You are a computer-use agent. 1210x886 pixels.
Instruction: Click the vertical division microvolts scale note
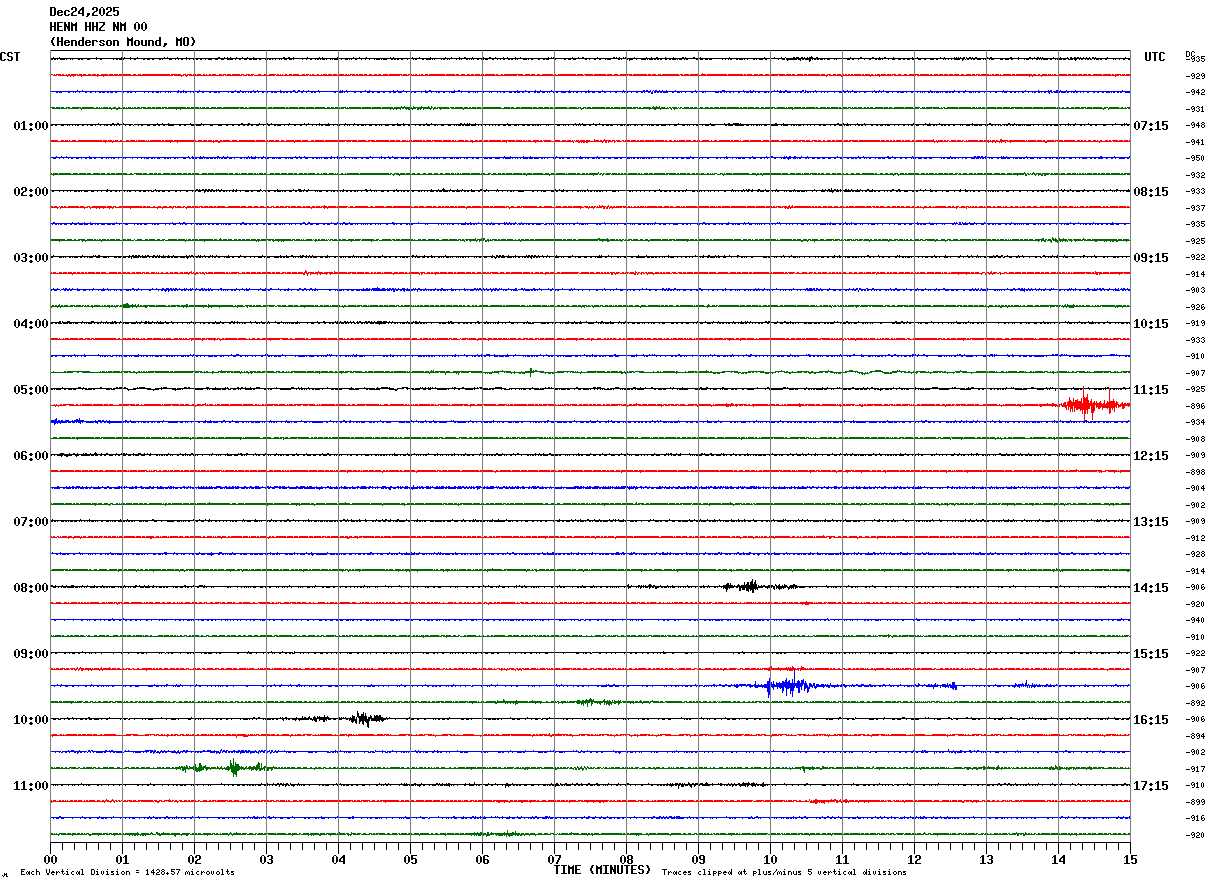coord(127,873)
